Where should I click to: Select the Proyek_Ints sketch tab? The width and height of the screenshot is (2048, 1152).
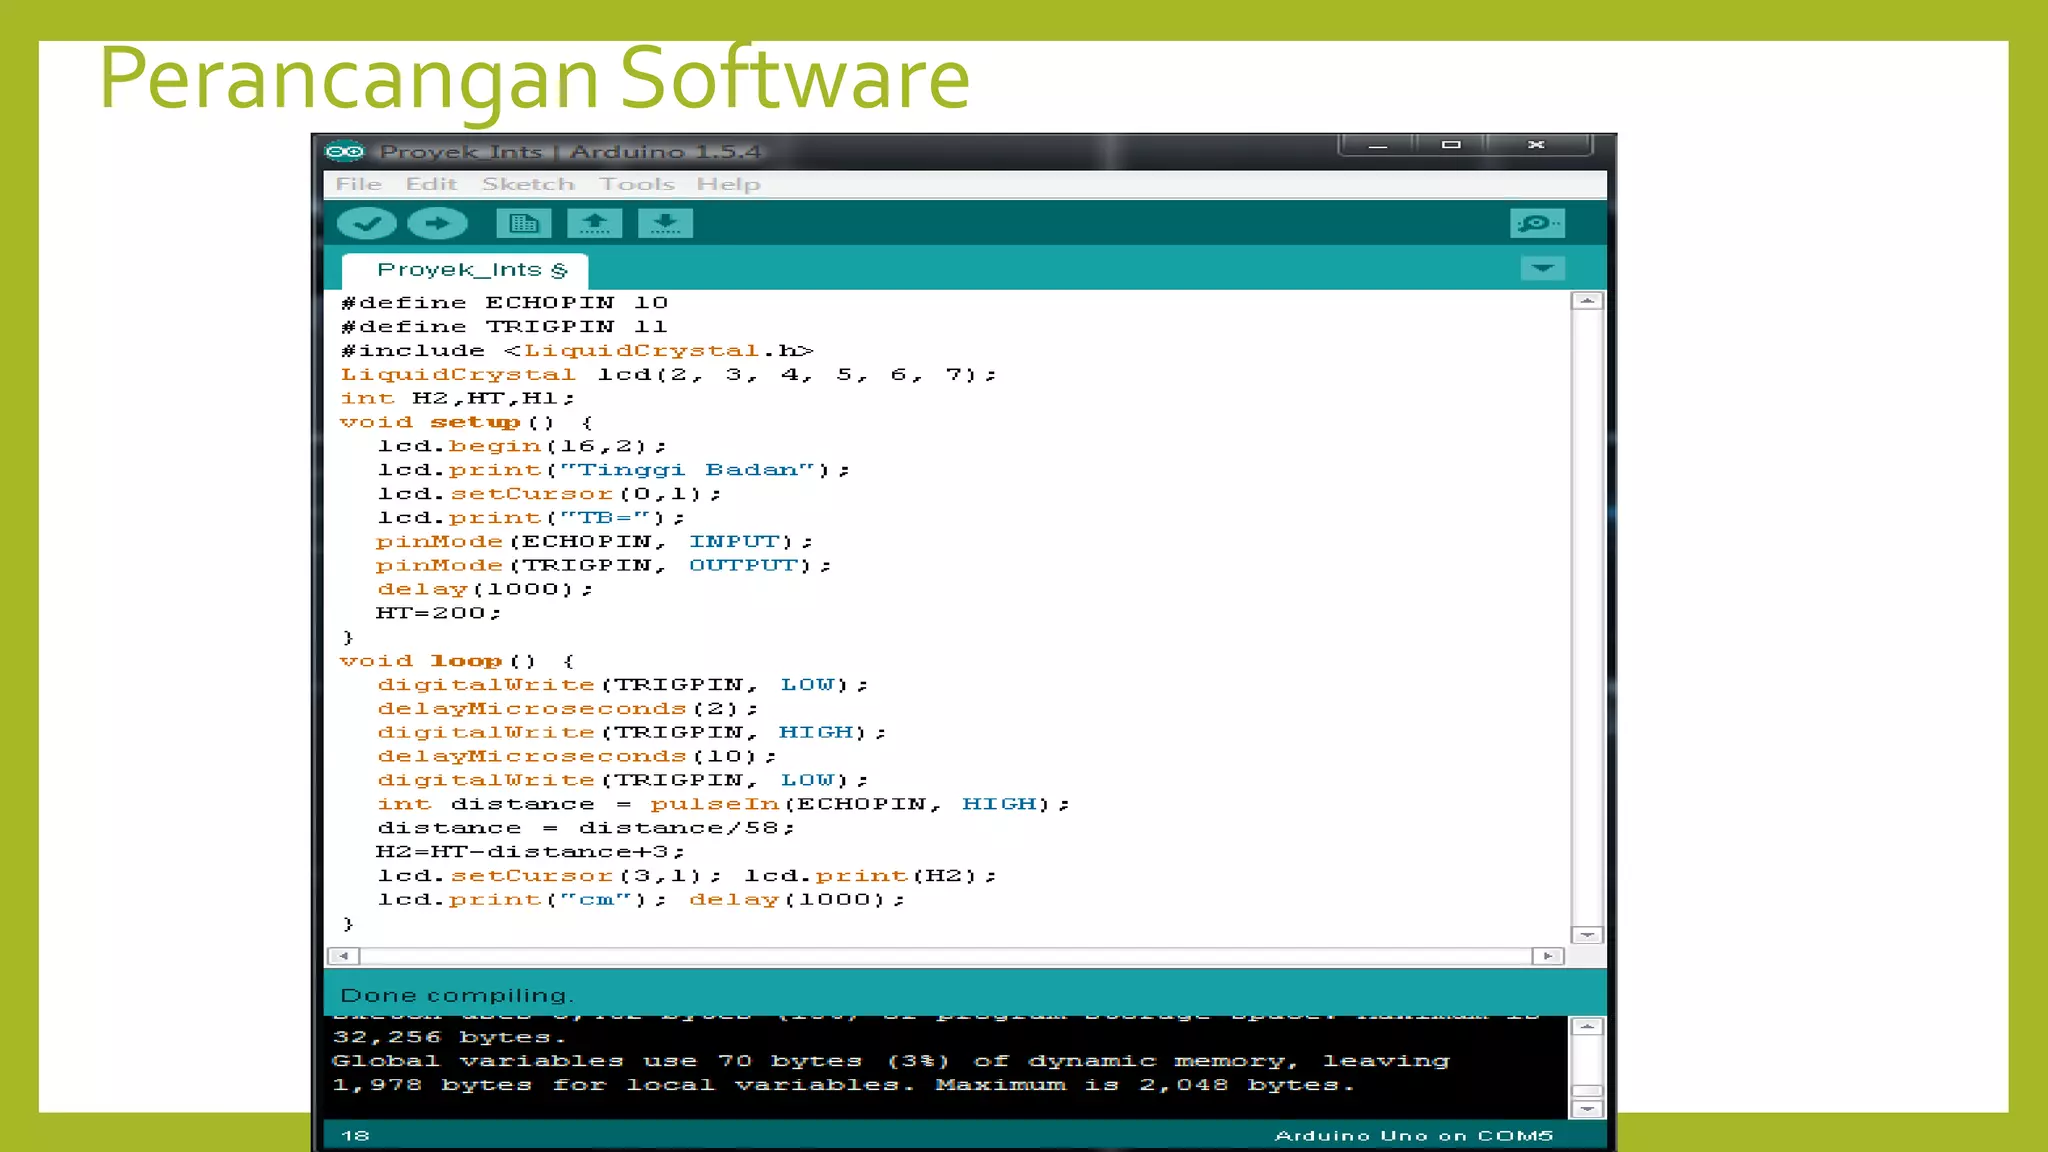point(465,270)
